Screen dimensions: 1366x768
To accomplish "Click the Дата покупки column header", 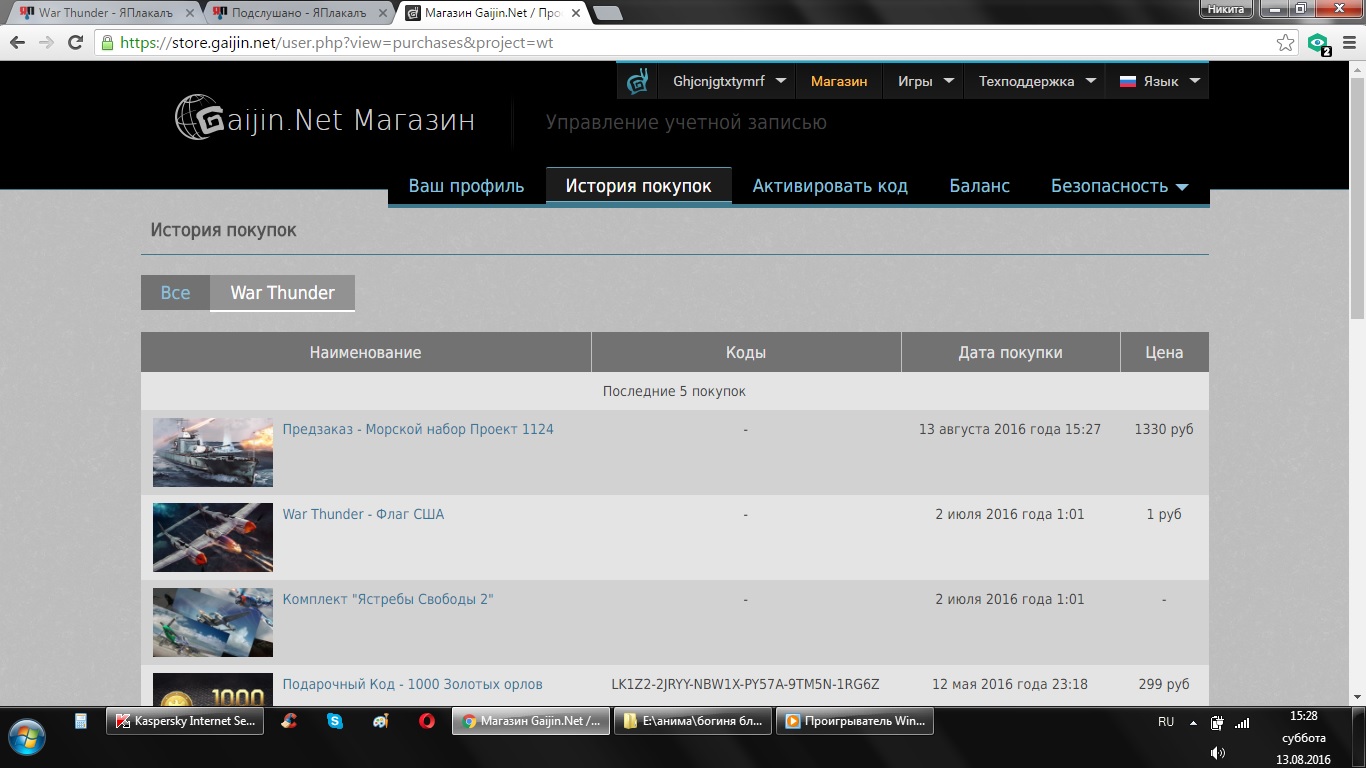I will coord(1011,352).
